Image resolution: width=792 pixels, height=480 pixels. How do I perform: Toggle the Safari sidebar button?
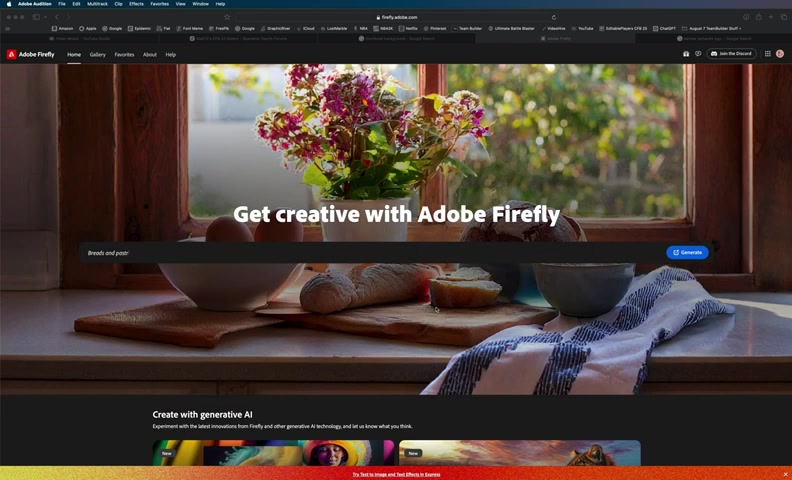tap(36, 17)
